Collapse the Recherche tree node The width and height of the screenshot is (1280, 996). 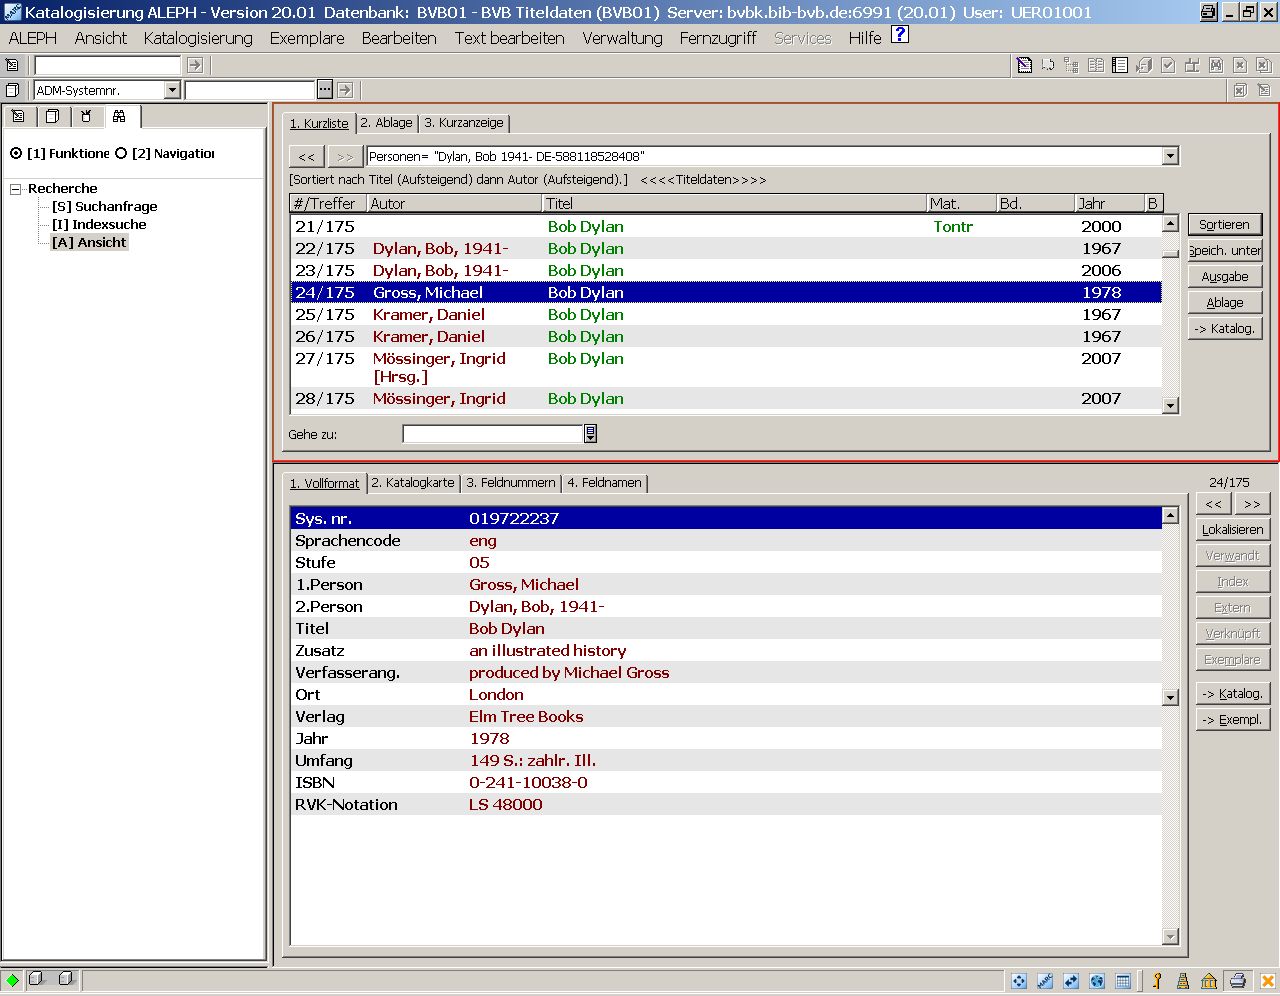pos(15,189)
